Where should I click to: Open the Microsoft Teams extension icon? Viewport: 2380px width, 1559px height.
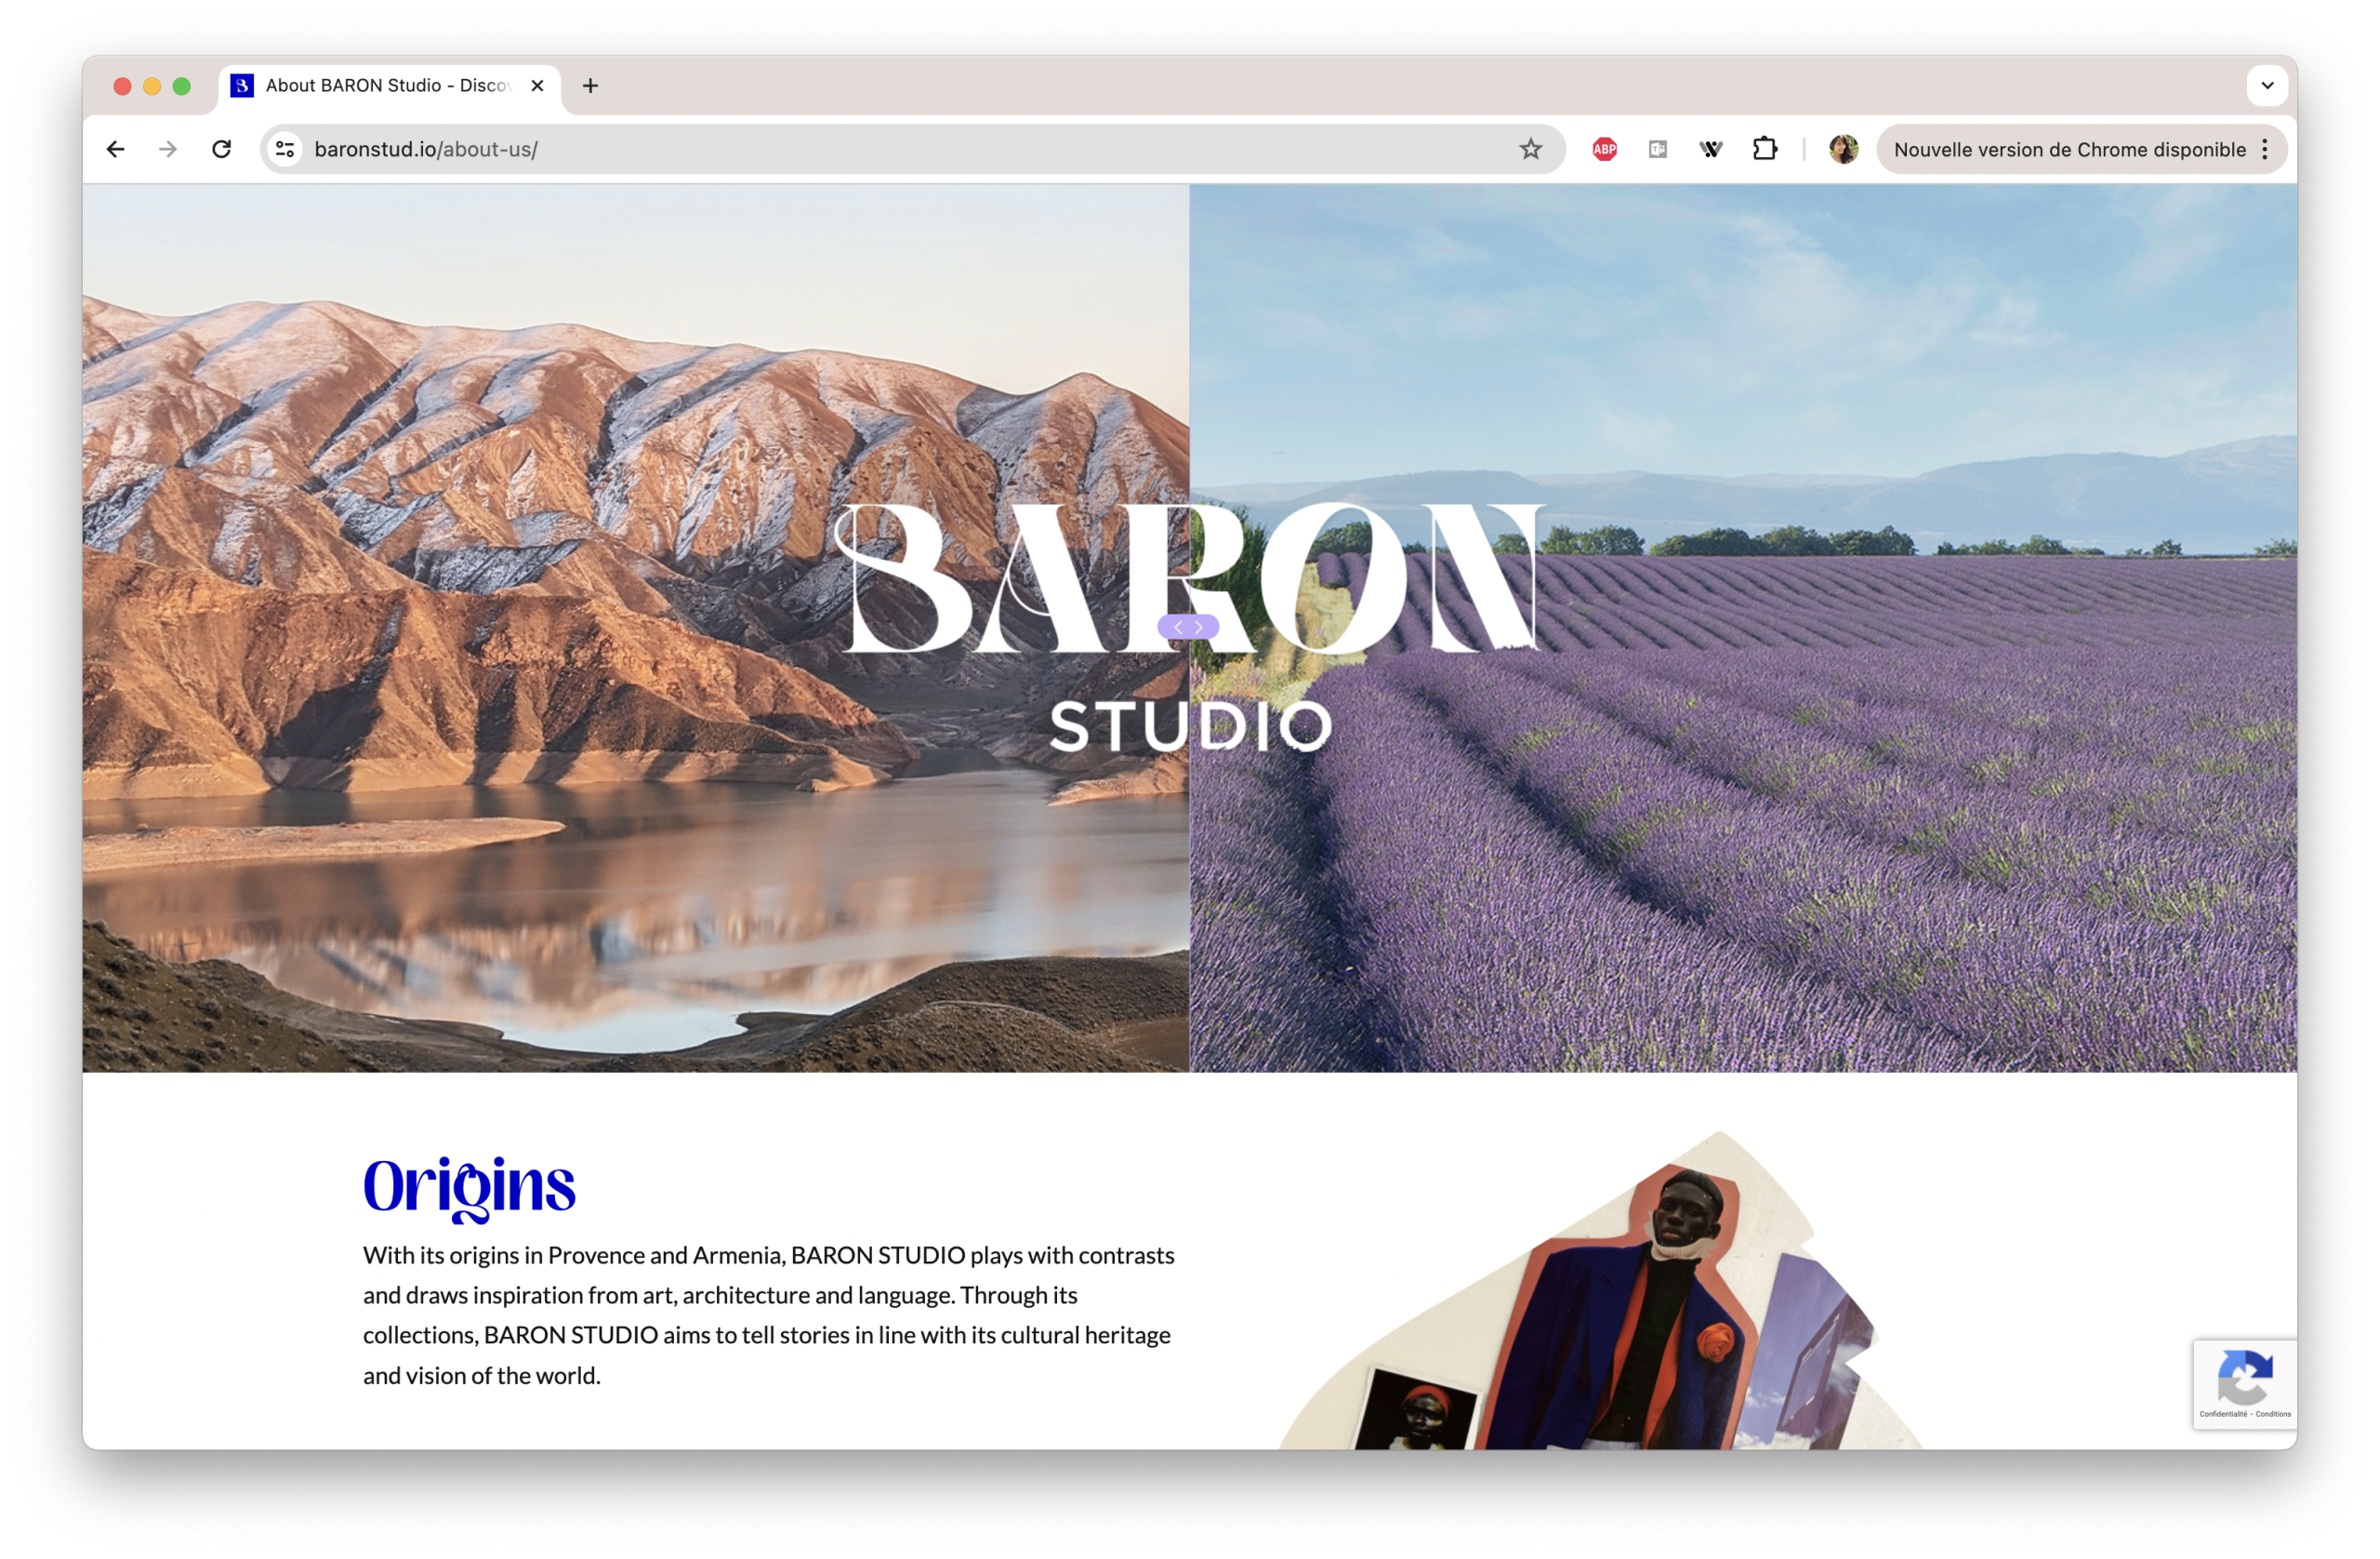click(1658, 149)
